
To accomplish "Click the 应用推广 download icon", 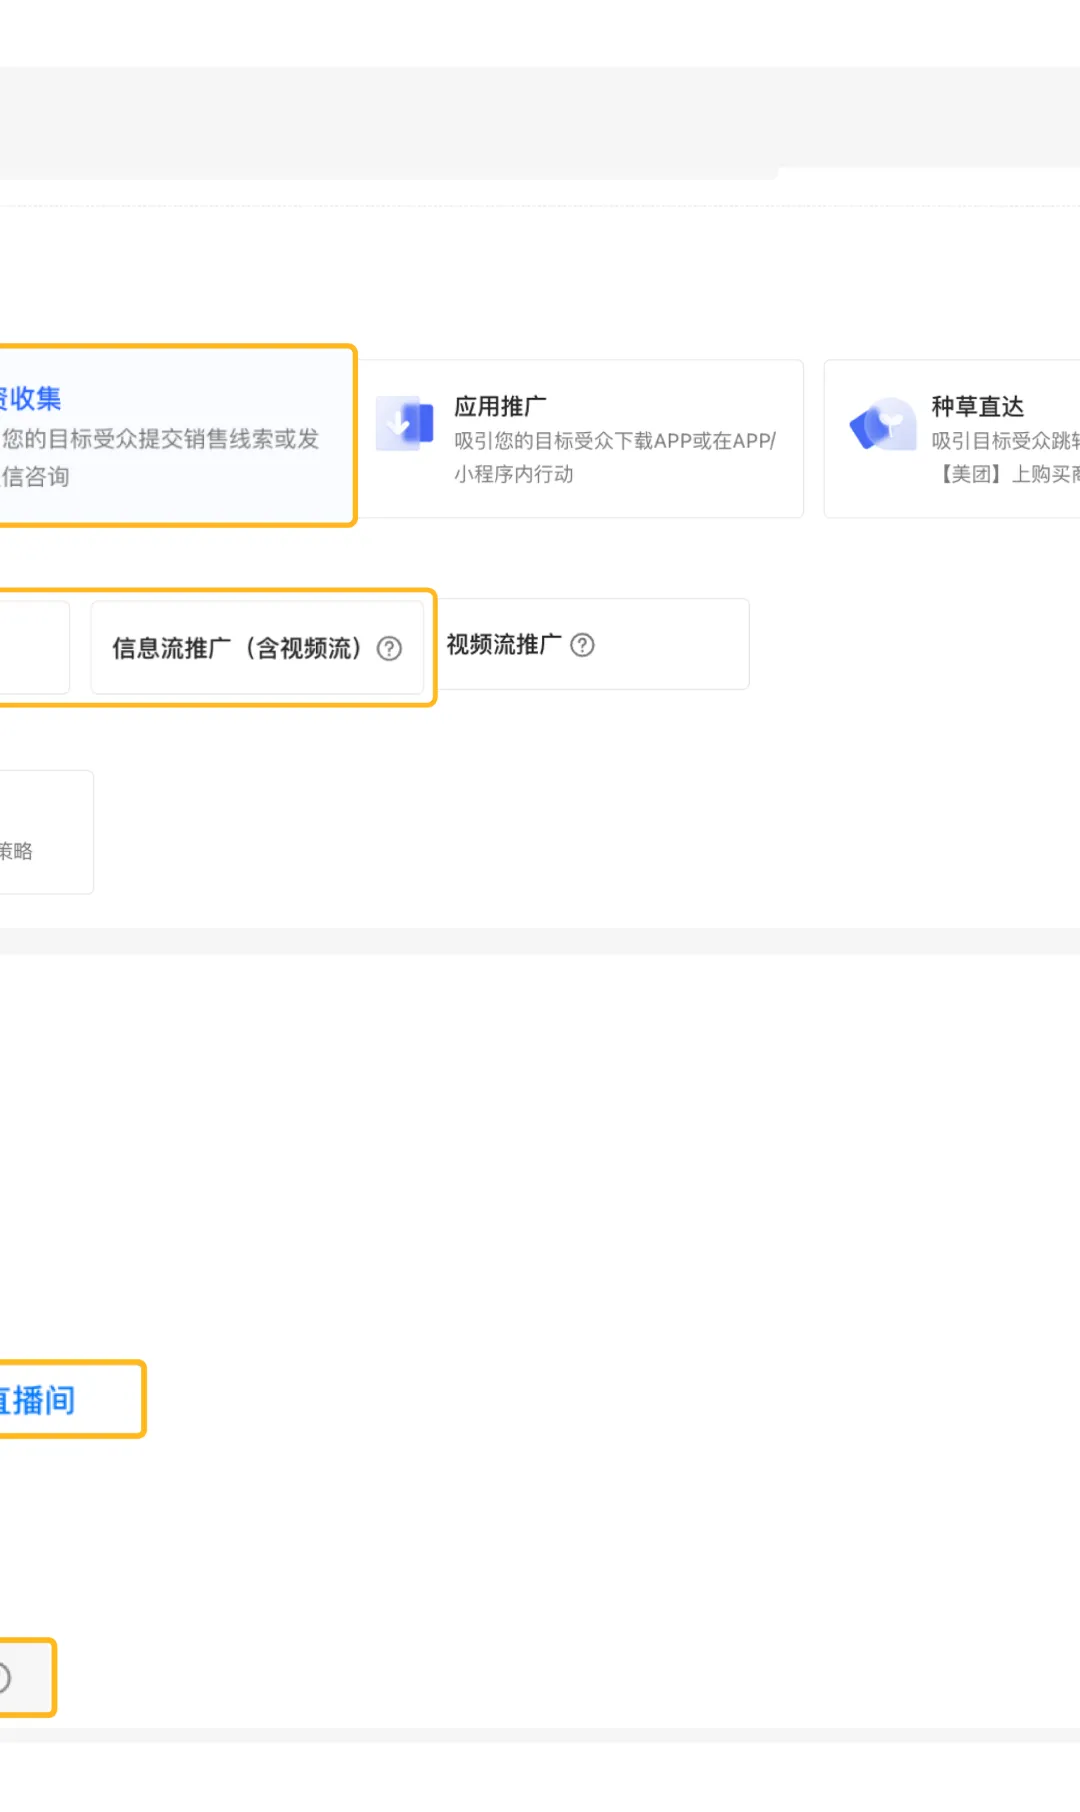I will [x=404, y=423].
